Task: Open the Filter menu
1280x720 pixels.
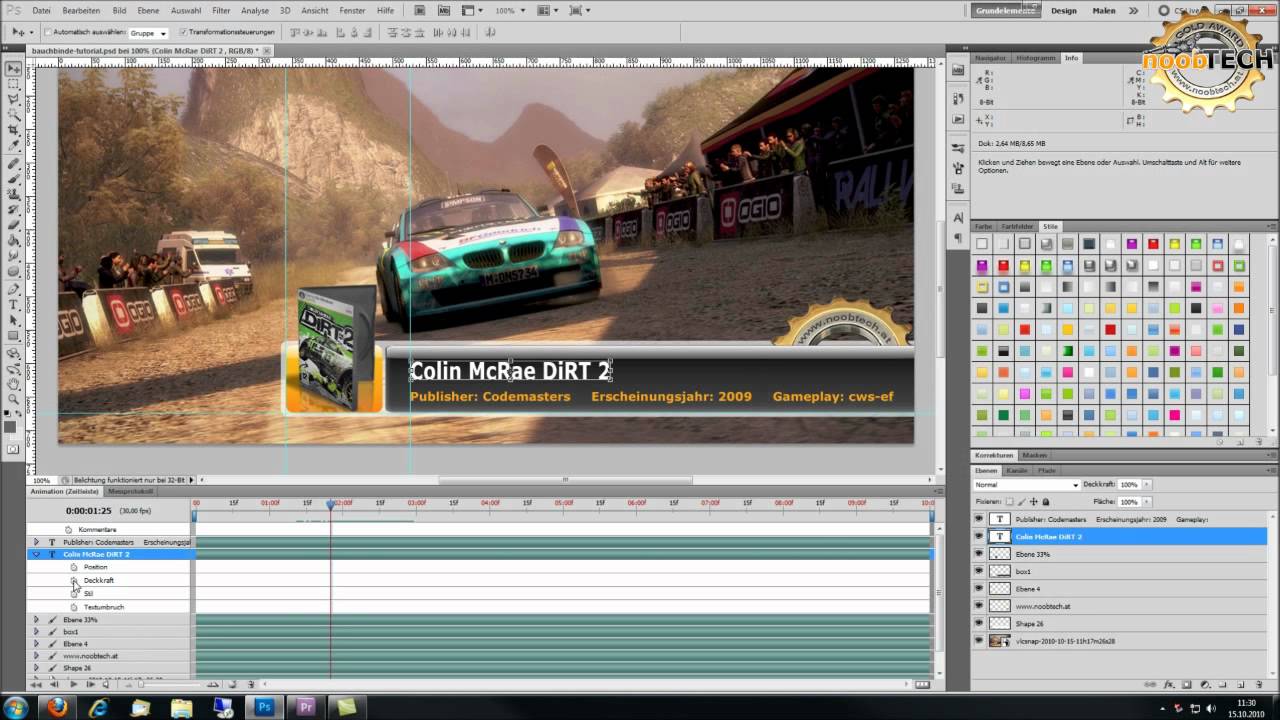Action: pyautogui.click(x=221, y=10)
